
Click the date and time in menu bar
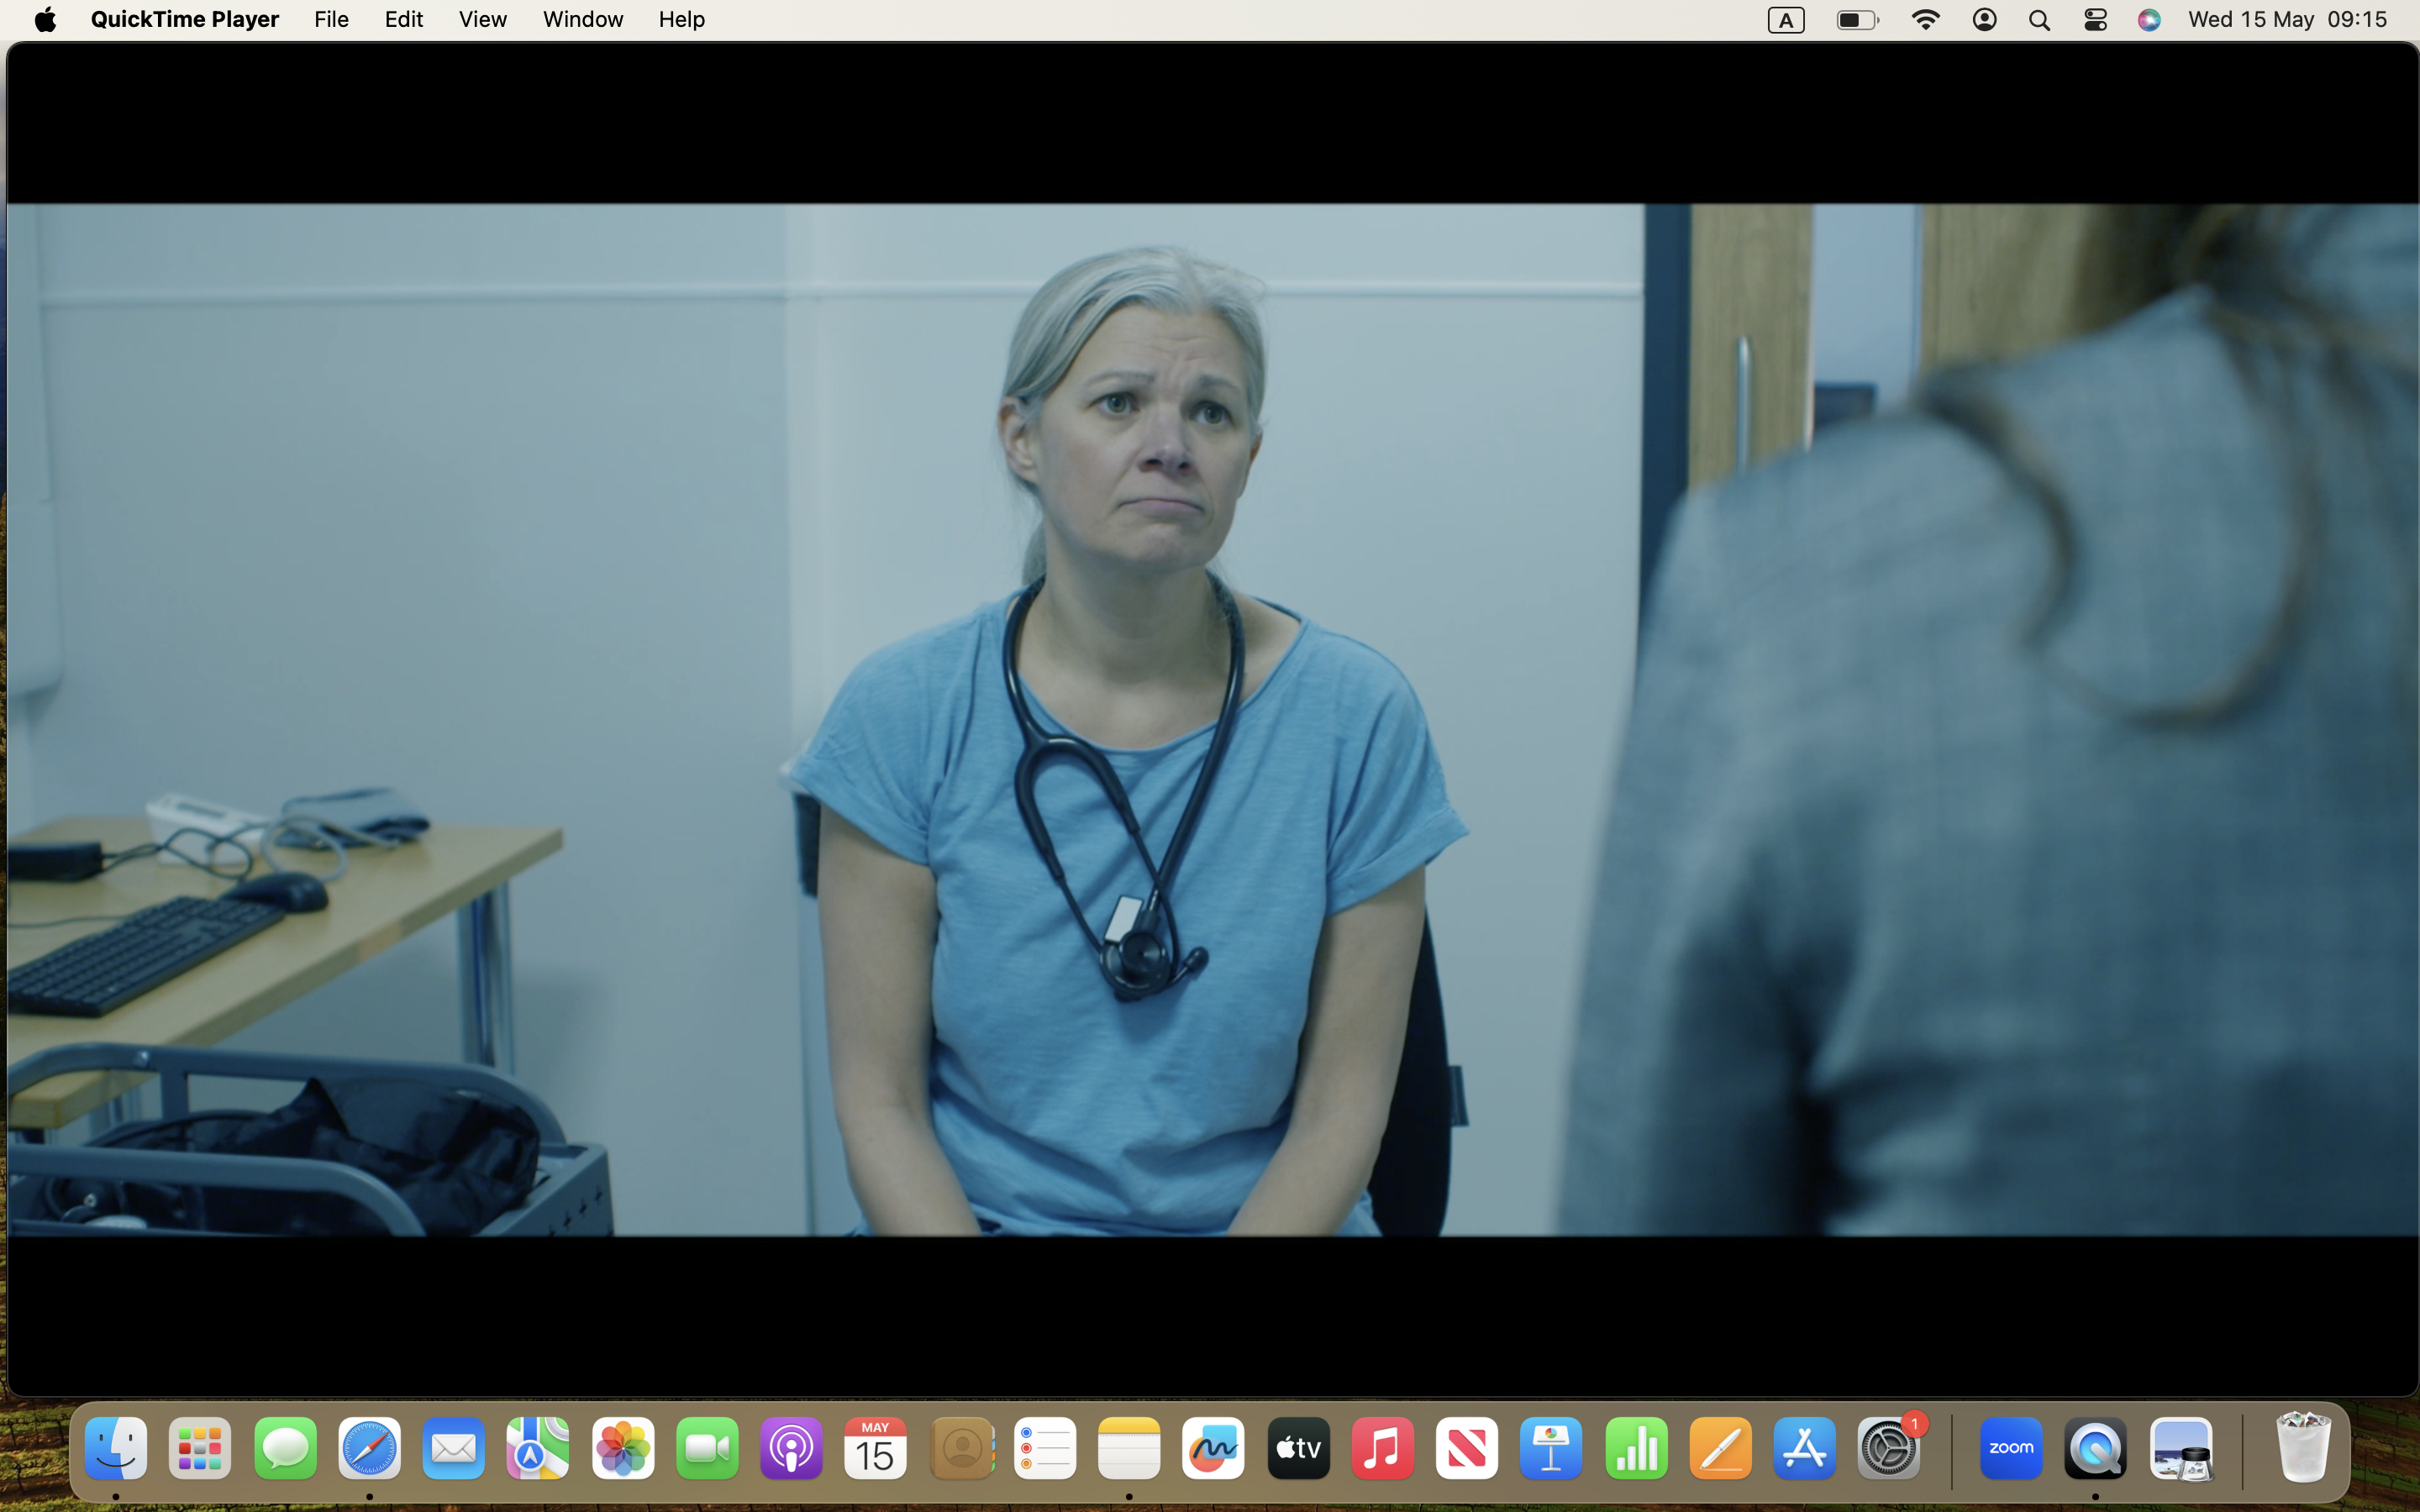click(x=2287, y=19)
